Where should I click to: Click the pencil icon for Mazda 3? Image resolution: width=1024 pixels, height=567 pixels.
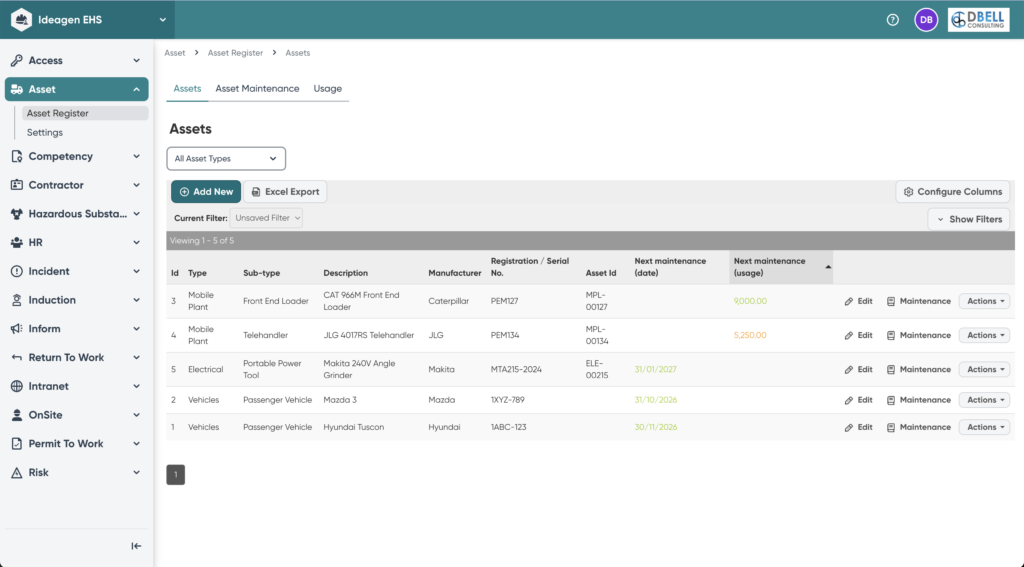tap(848, 400)
